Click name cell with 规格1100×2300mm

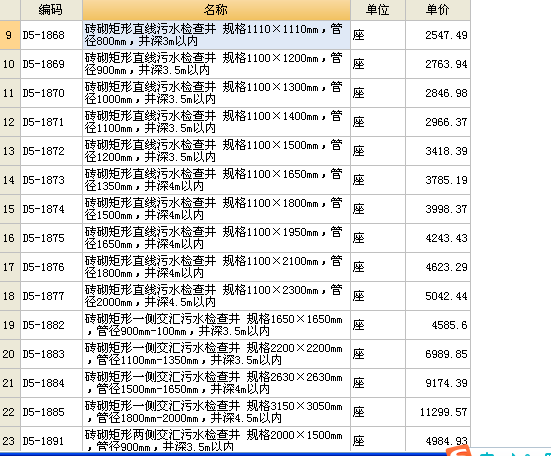[216, 296]
